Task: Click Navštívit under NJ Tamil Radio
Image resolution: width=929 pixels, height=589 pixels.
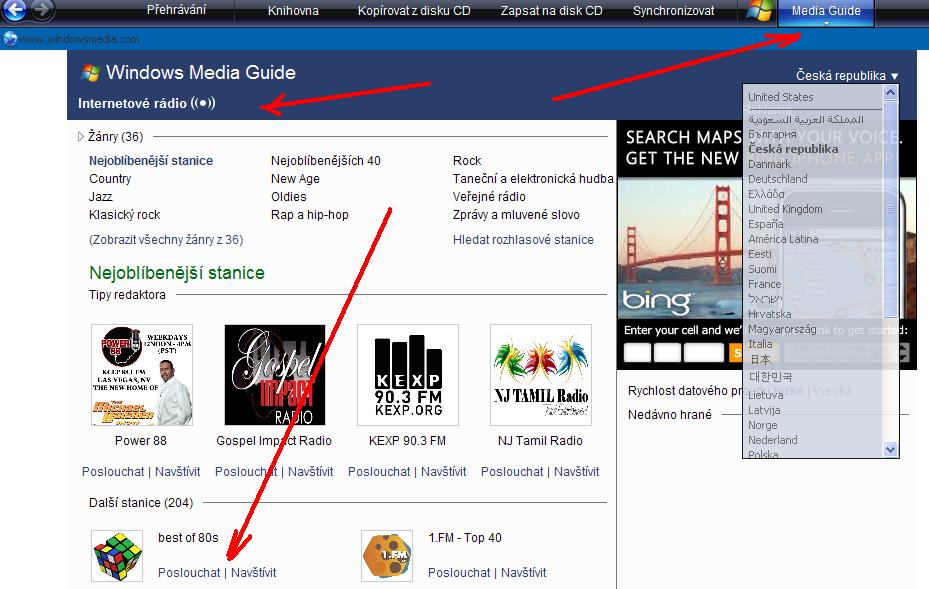Action: click(x=576, y=472)
